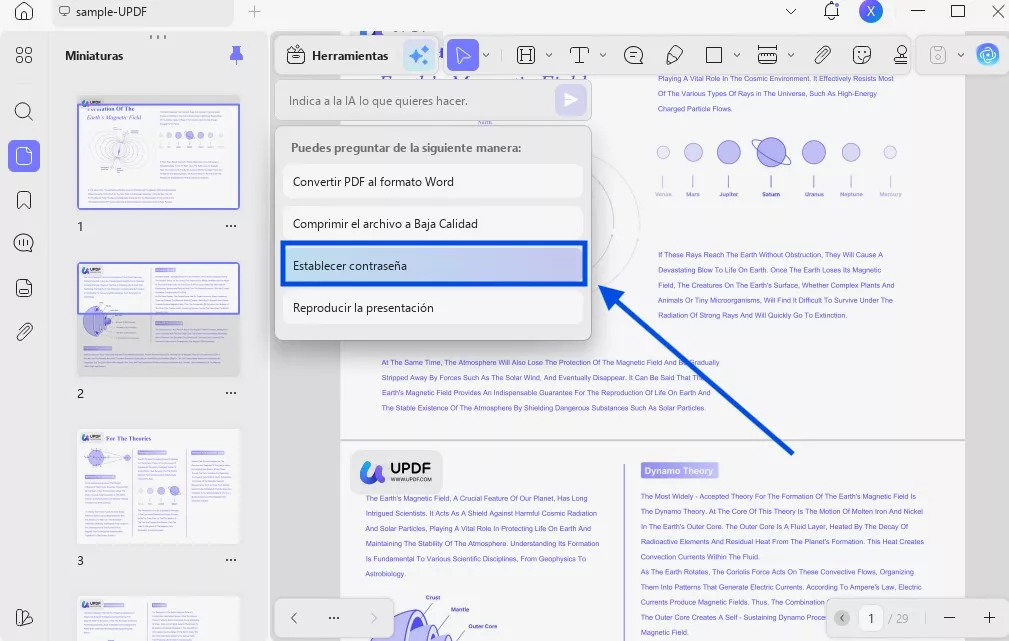Click the paperclip attachment tool in toolbar
Image resolution: width=1009 pixels, height=641 pixels.
click(821, 55)
